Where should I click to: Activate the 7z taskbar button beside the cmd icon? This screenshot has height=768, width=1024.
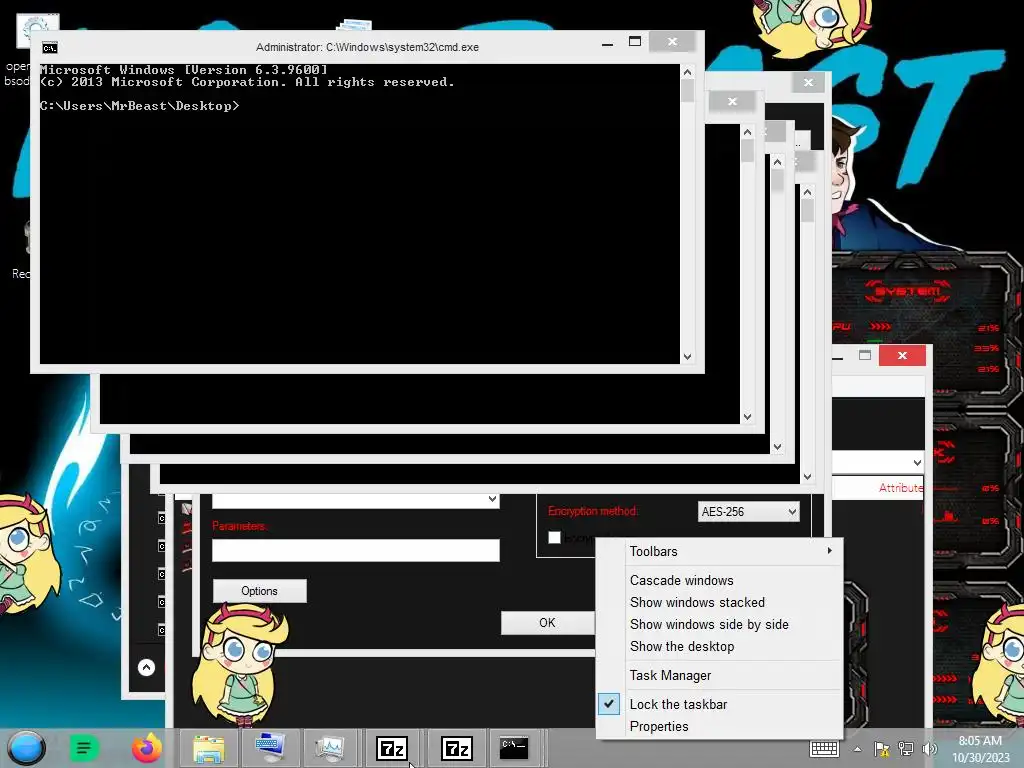pos(457,748)
